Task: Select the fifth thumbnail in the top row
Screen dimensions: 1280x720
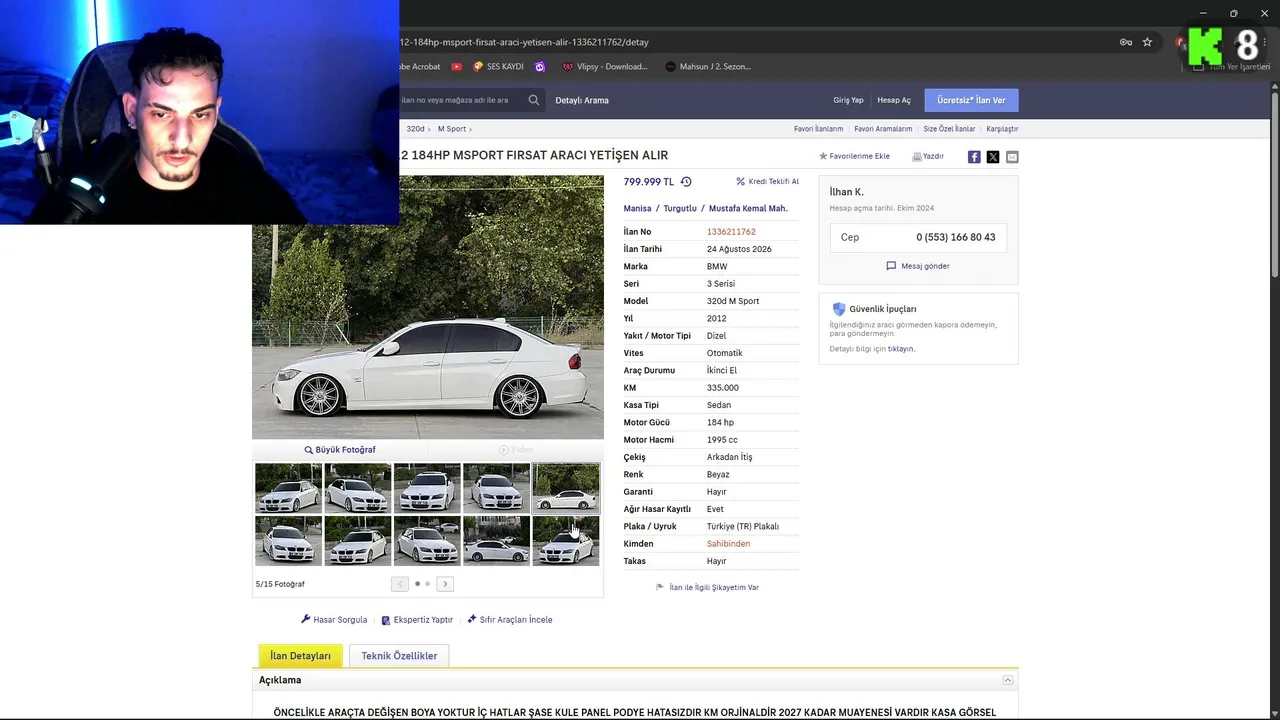Action: tap(566, 488)
